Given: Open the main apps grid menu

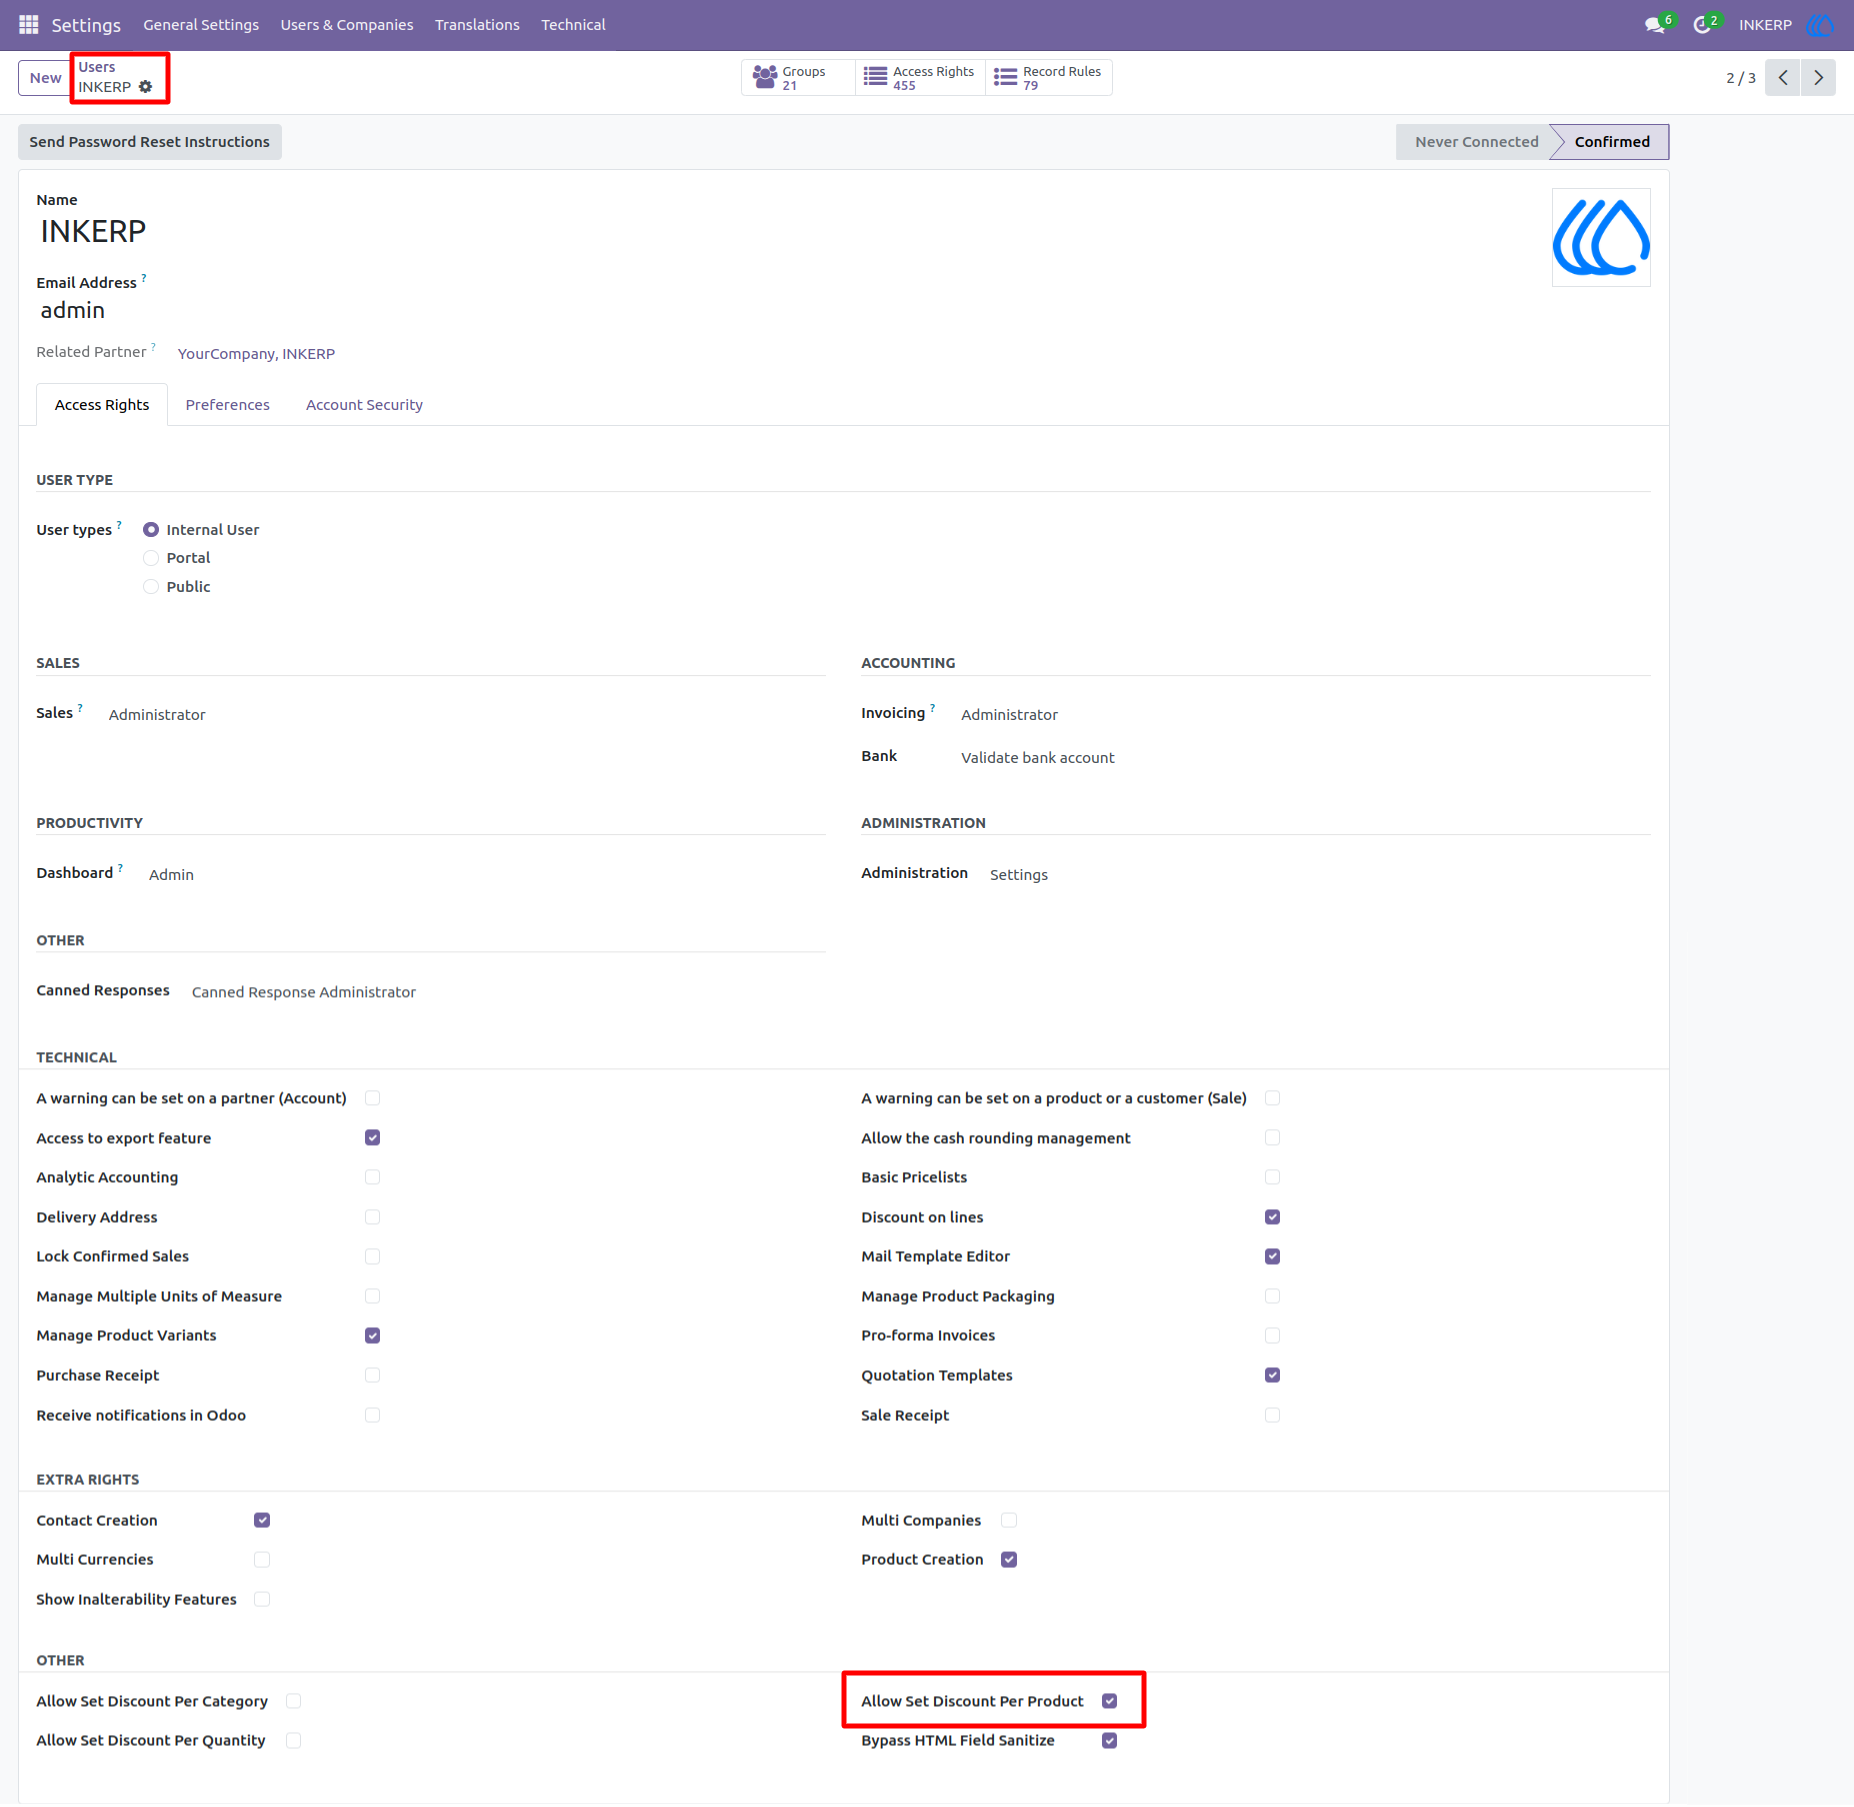Looking at the screenshot, I should [x=28, y=24].
